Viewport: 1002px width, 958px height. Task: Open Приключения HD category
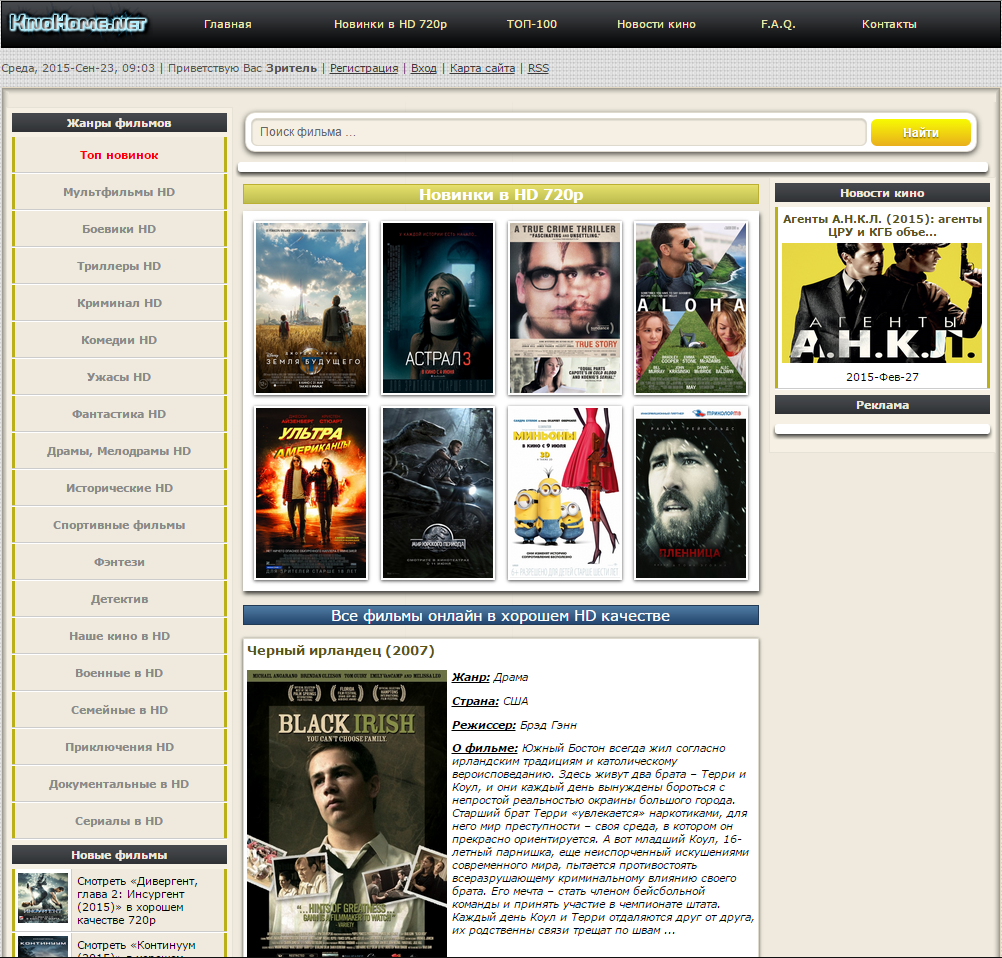pyautogui.click(x=119, y=748)
